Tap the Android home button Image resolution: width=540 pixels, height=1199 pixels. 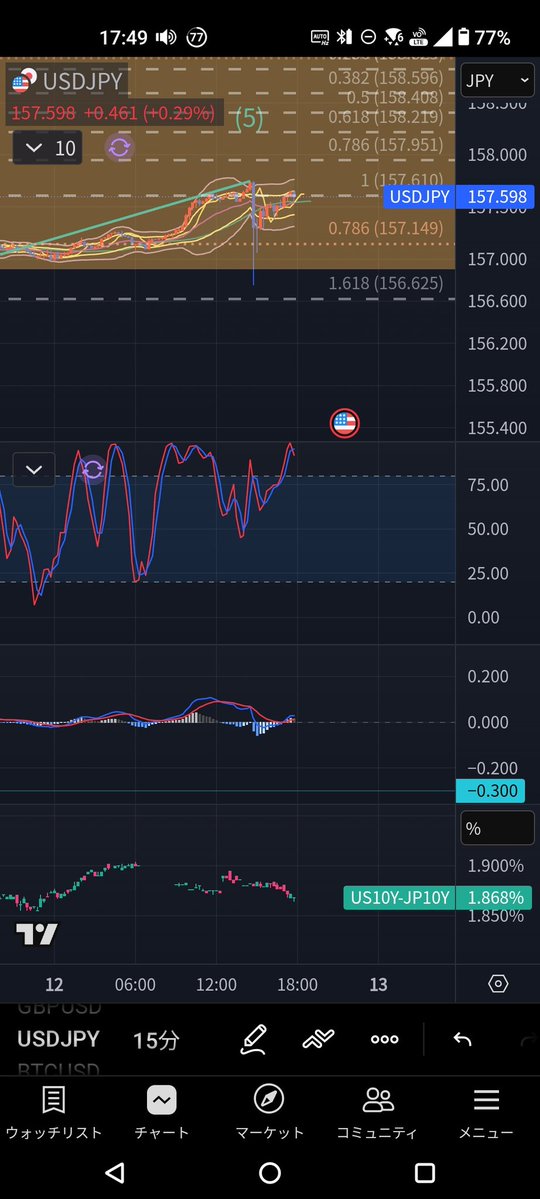point(270,1172)
